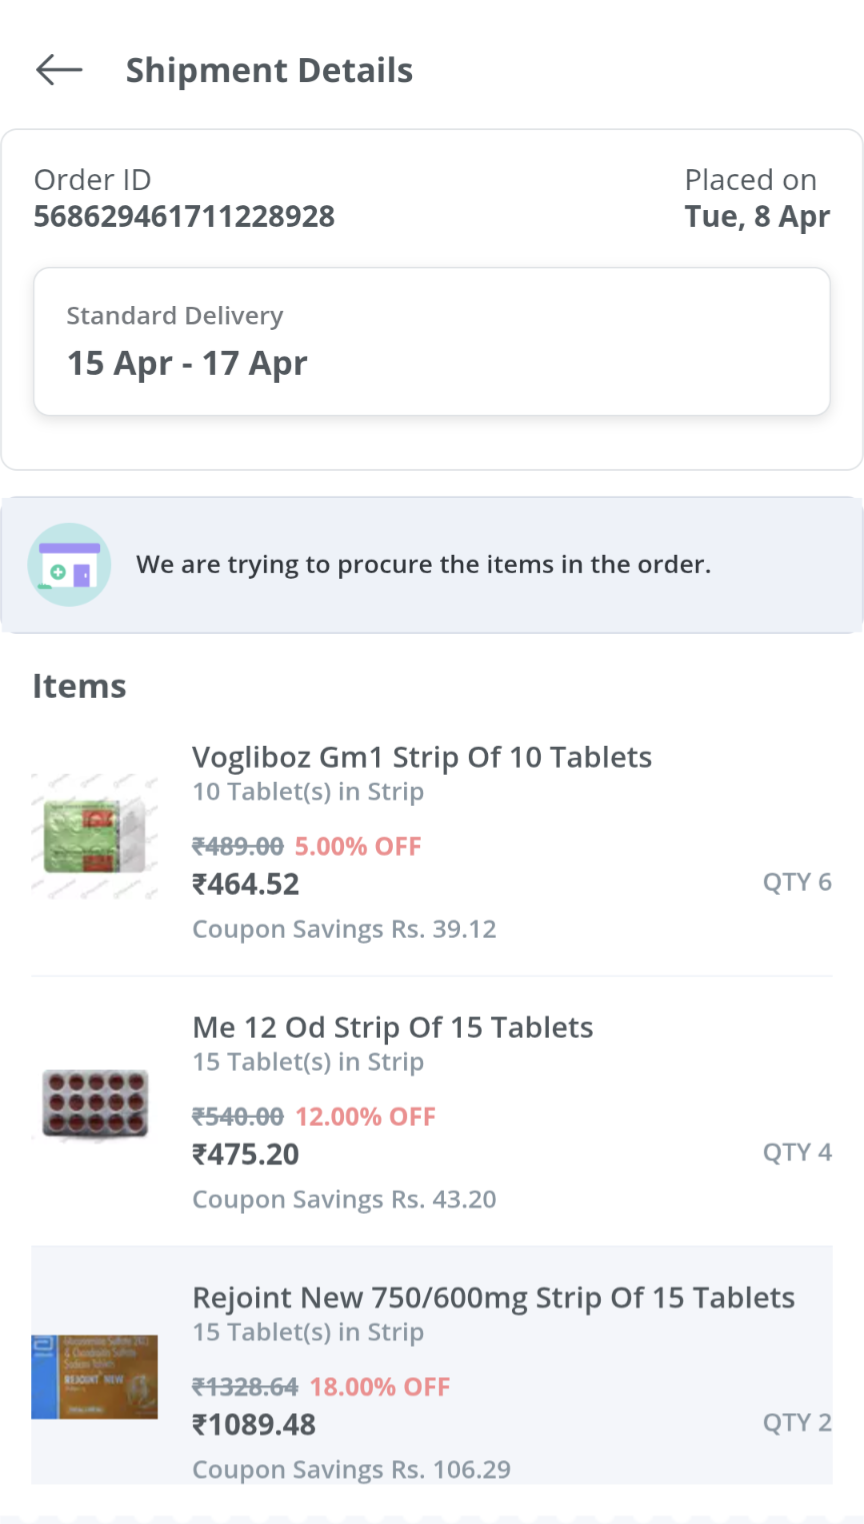The width and height of the screenshot is (864, 1524).
Task: Click the Shipment Details heading
Action: coord(269,71)
